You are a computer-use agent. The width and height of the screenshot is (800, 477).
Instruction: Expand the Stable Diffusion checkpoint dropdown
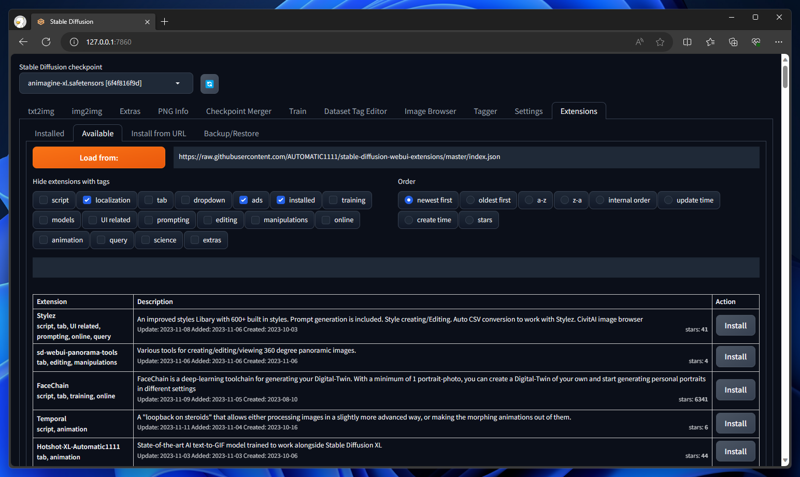[x=106, y=83]
